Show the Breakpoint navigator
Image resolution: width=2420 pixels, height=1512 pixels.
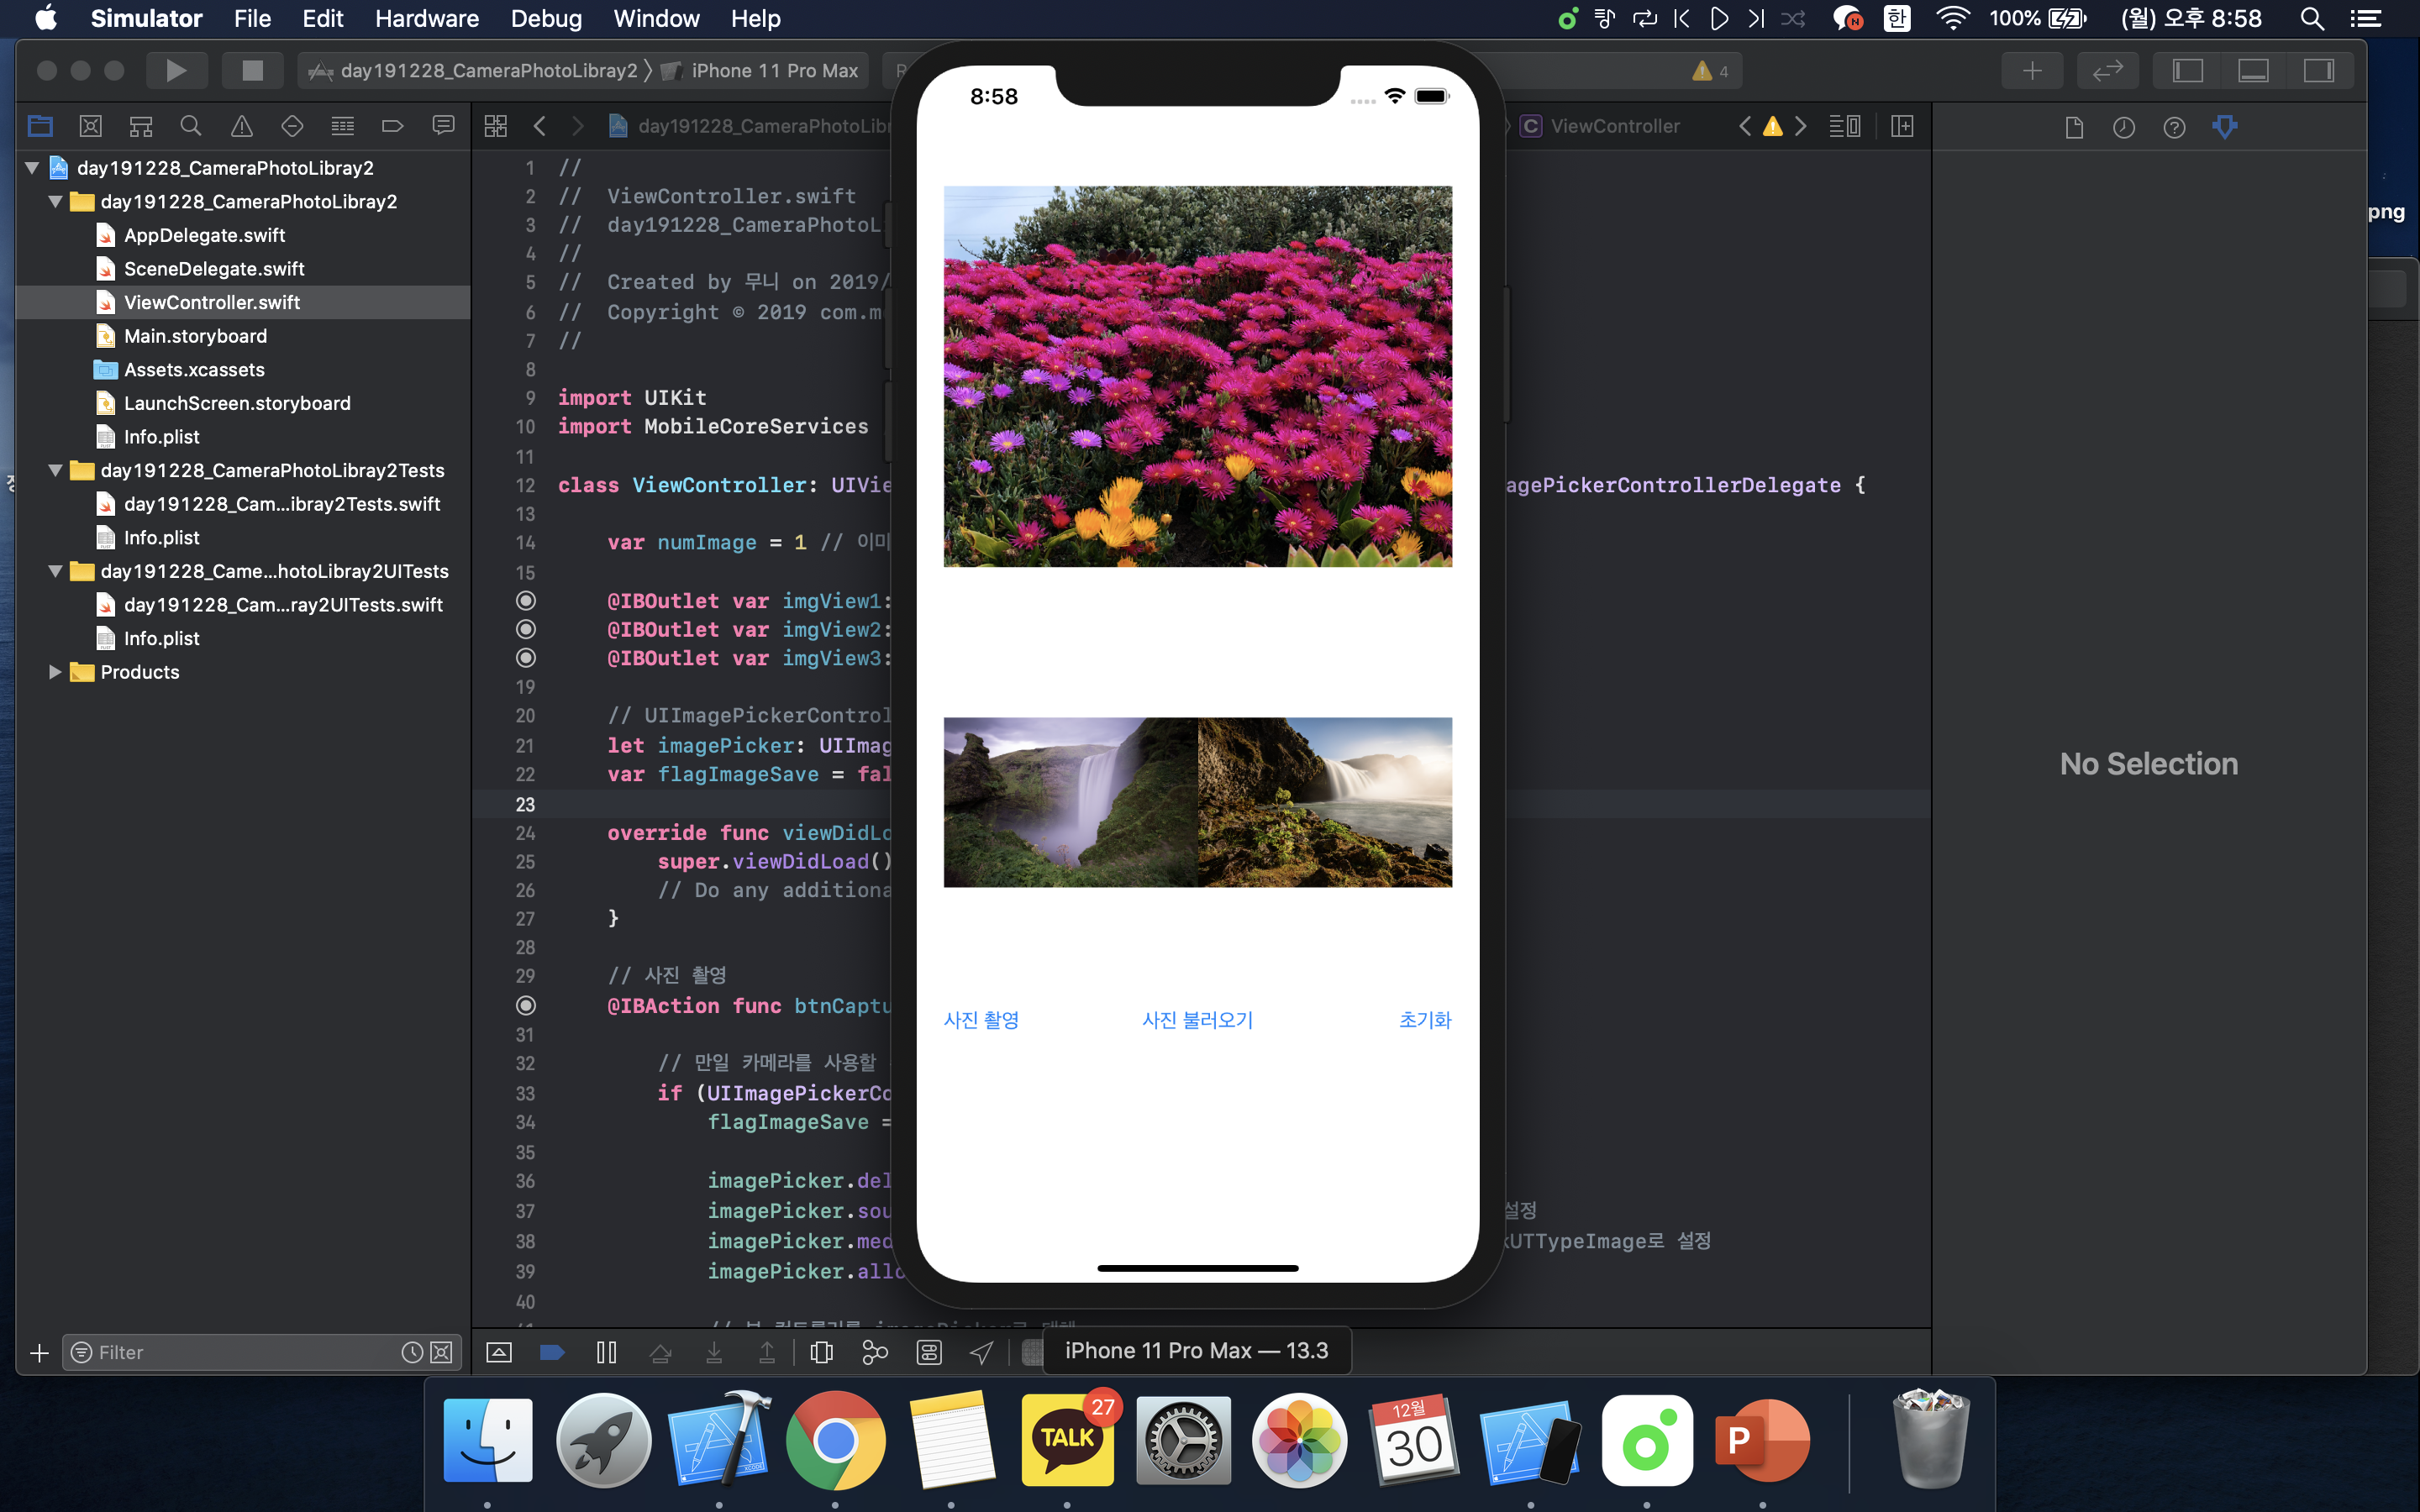point(392,126)
